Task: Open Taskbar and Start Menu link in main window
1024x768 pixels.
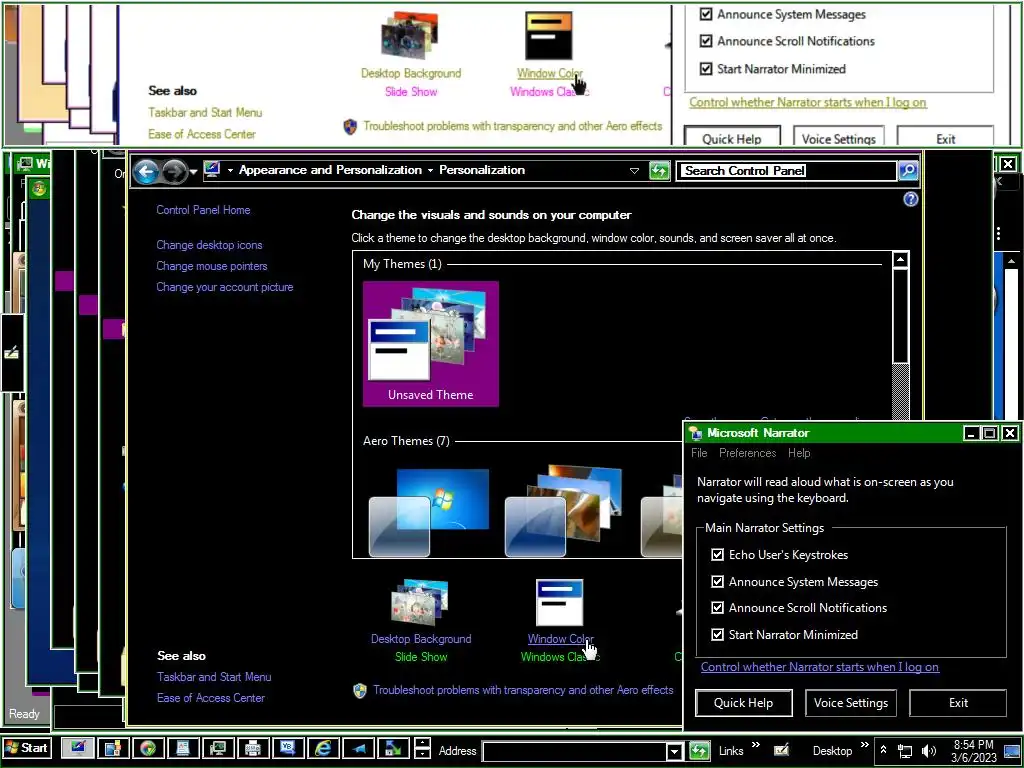Action: 214,677
